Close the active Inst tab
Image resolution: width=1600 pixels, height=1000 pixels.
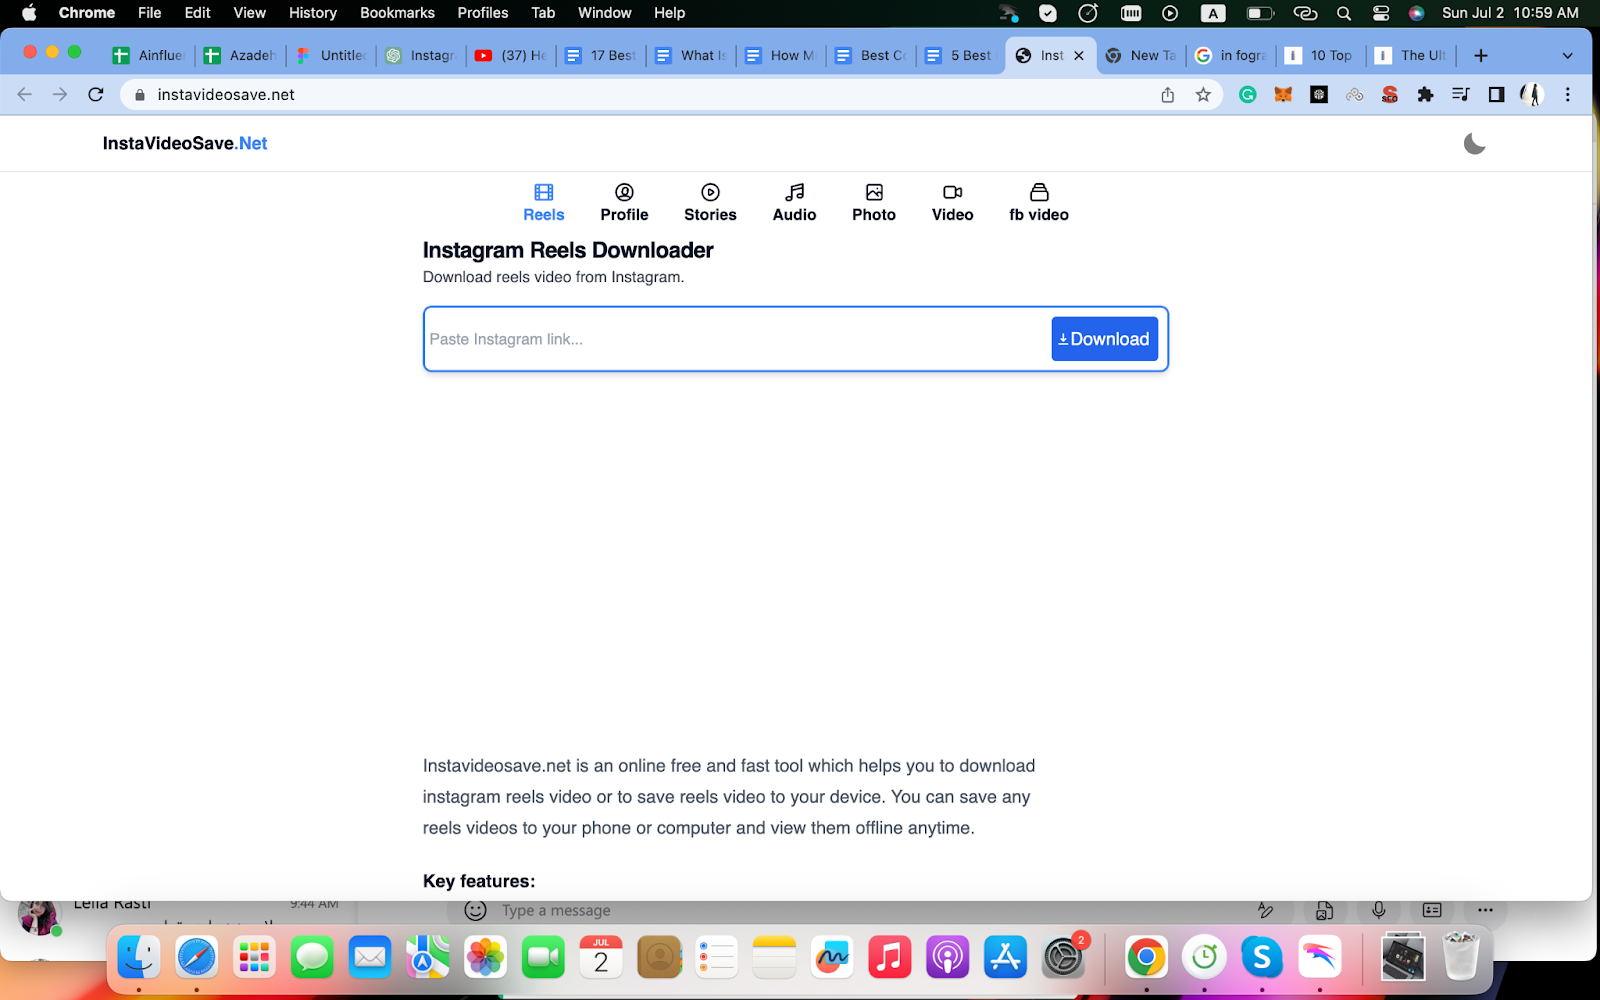(1079, 56)
